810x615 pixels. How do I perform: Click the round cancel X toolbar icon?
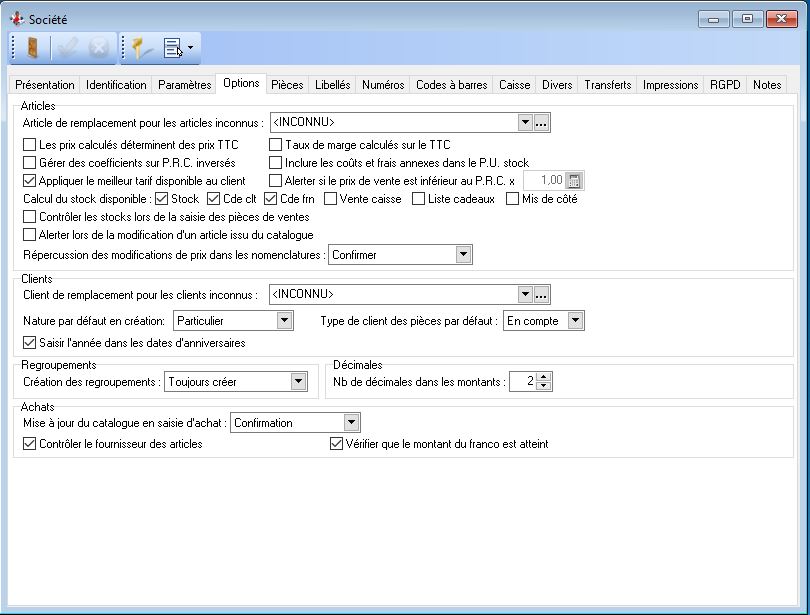(x=99, y=47)
